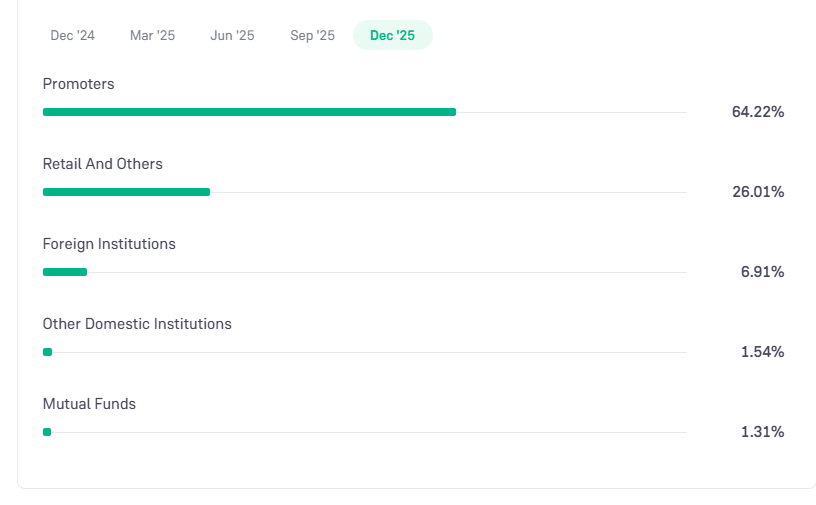Click the Foreign Institutions green bar
Viewport: 816px width, 505px height.
coord(65,272)
